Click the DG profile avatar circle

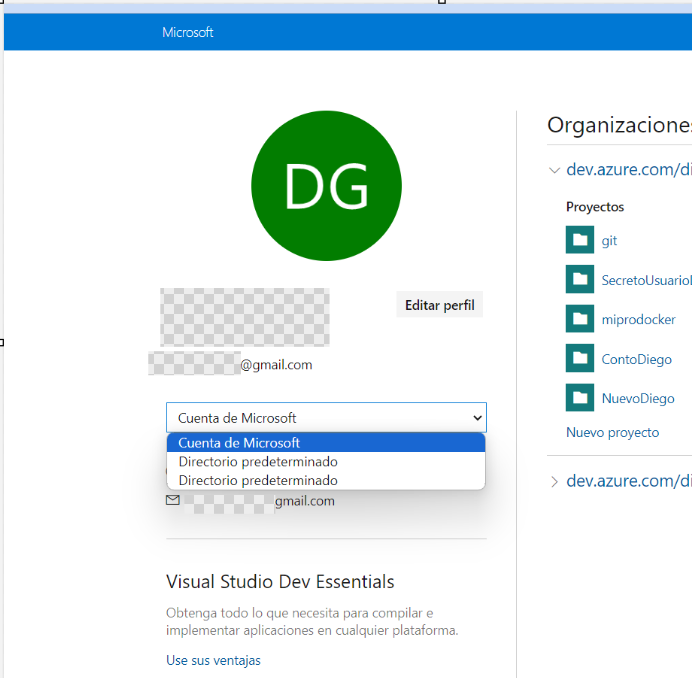[x=326, y=186]
